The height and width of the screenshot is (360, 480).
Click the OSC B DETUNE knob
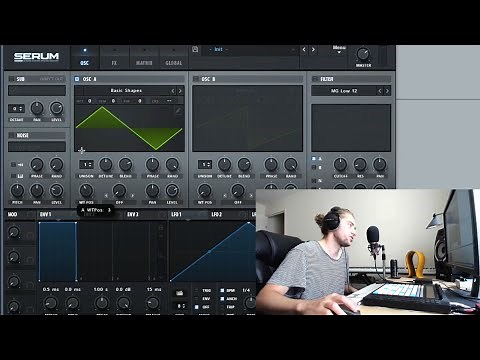pos(224,164)
